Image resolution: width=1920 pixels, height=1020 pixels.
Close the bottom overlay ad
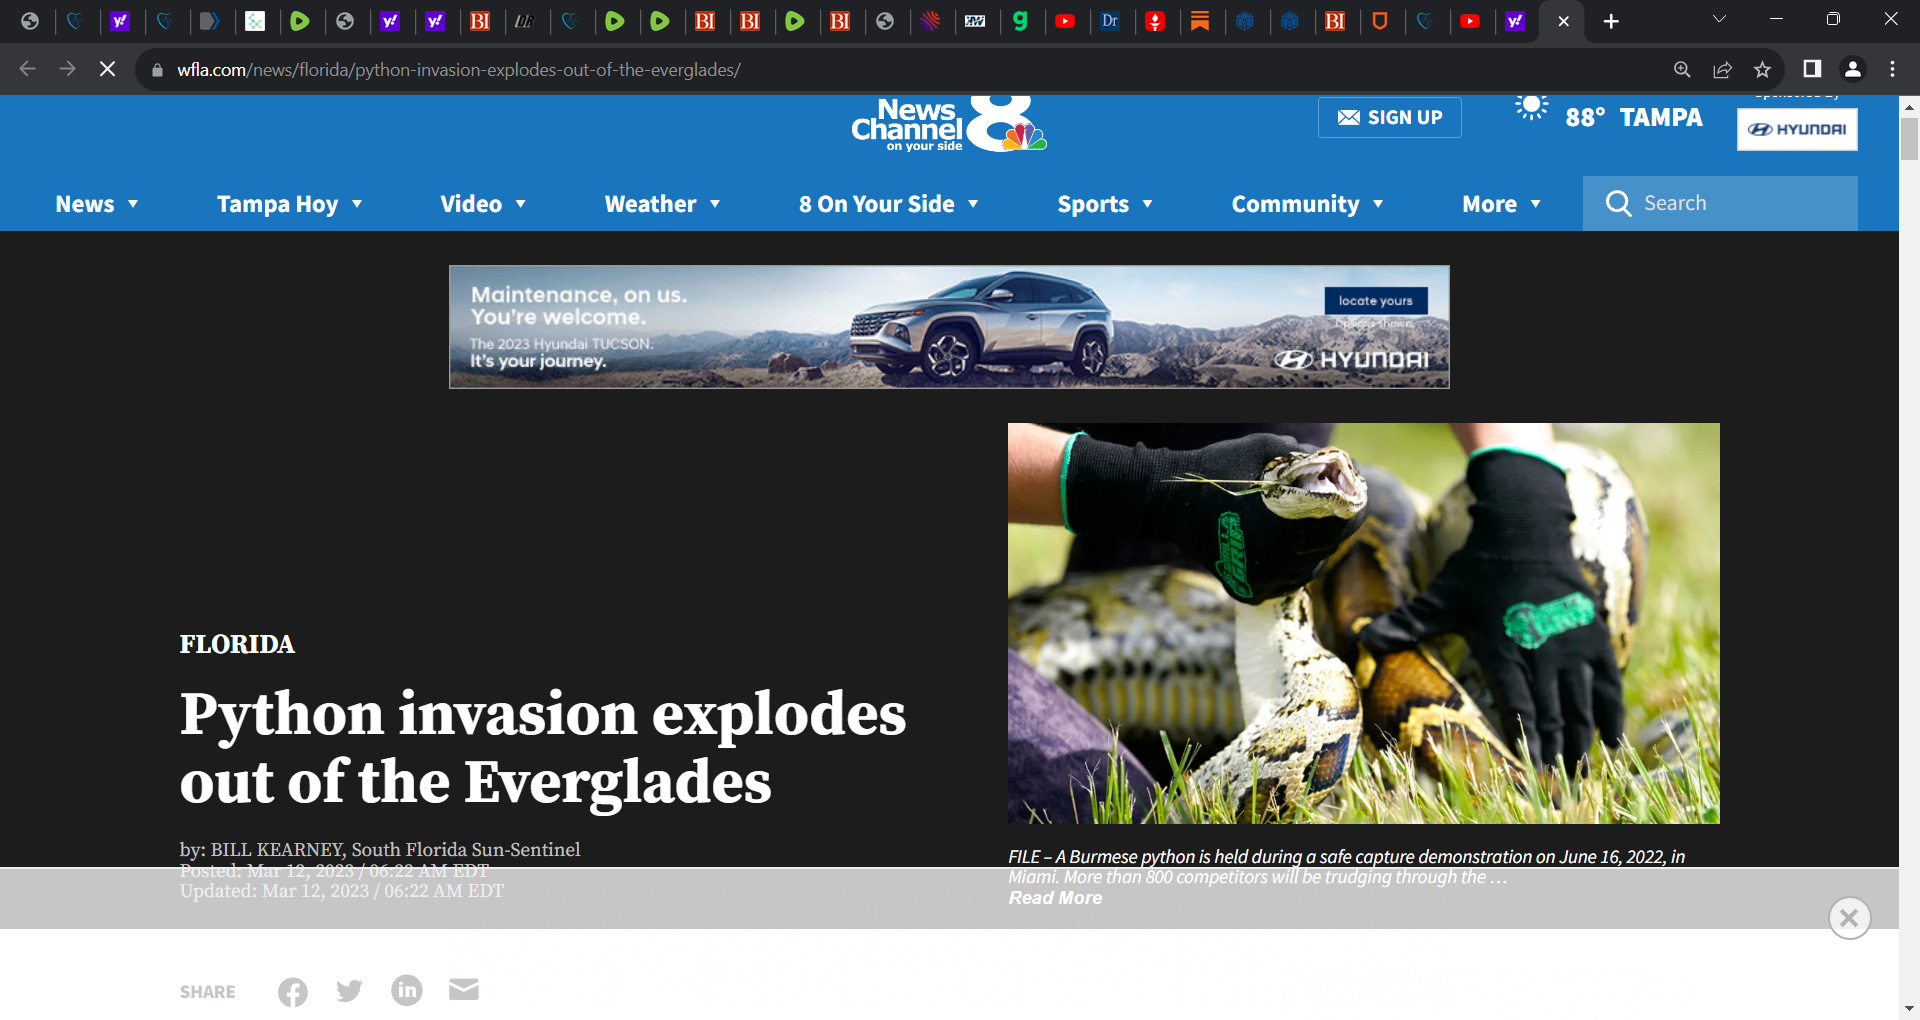[1849, 918]
